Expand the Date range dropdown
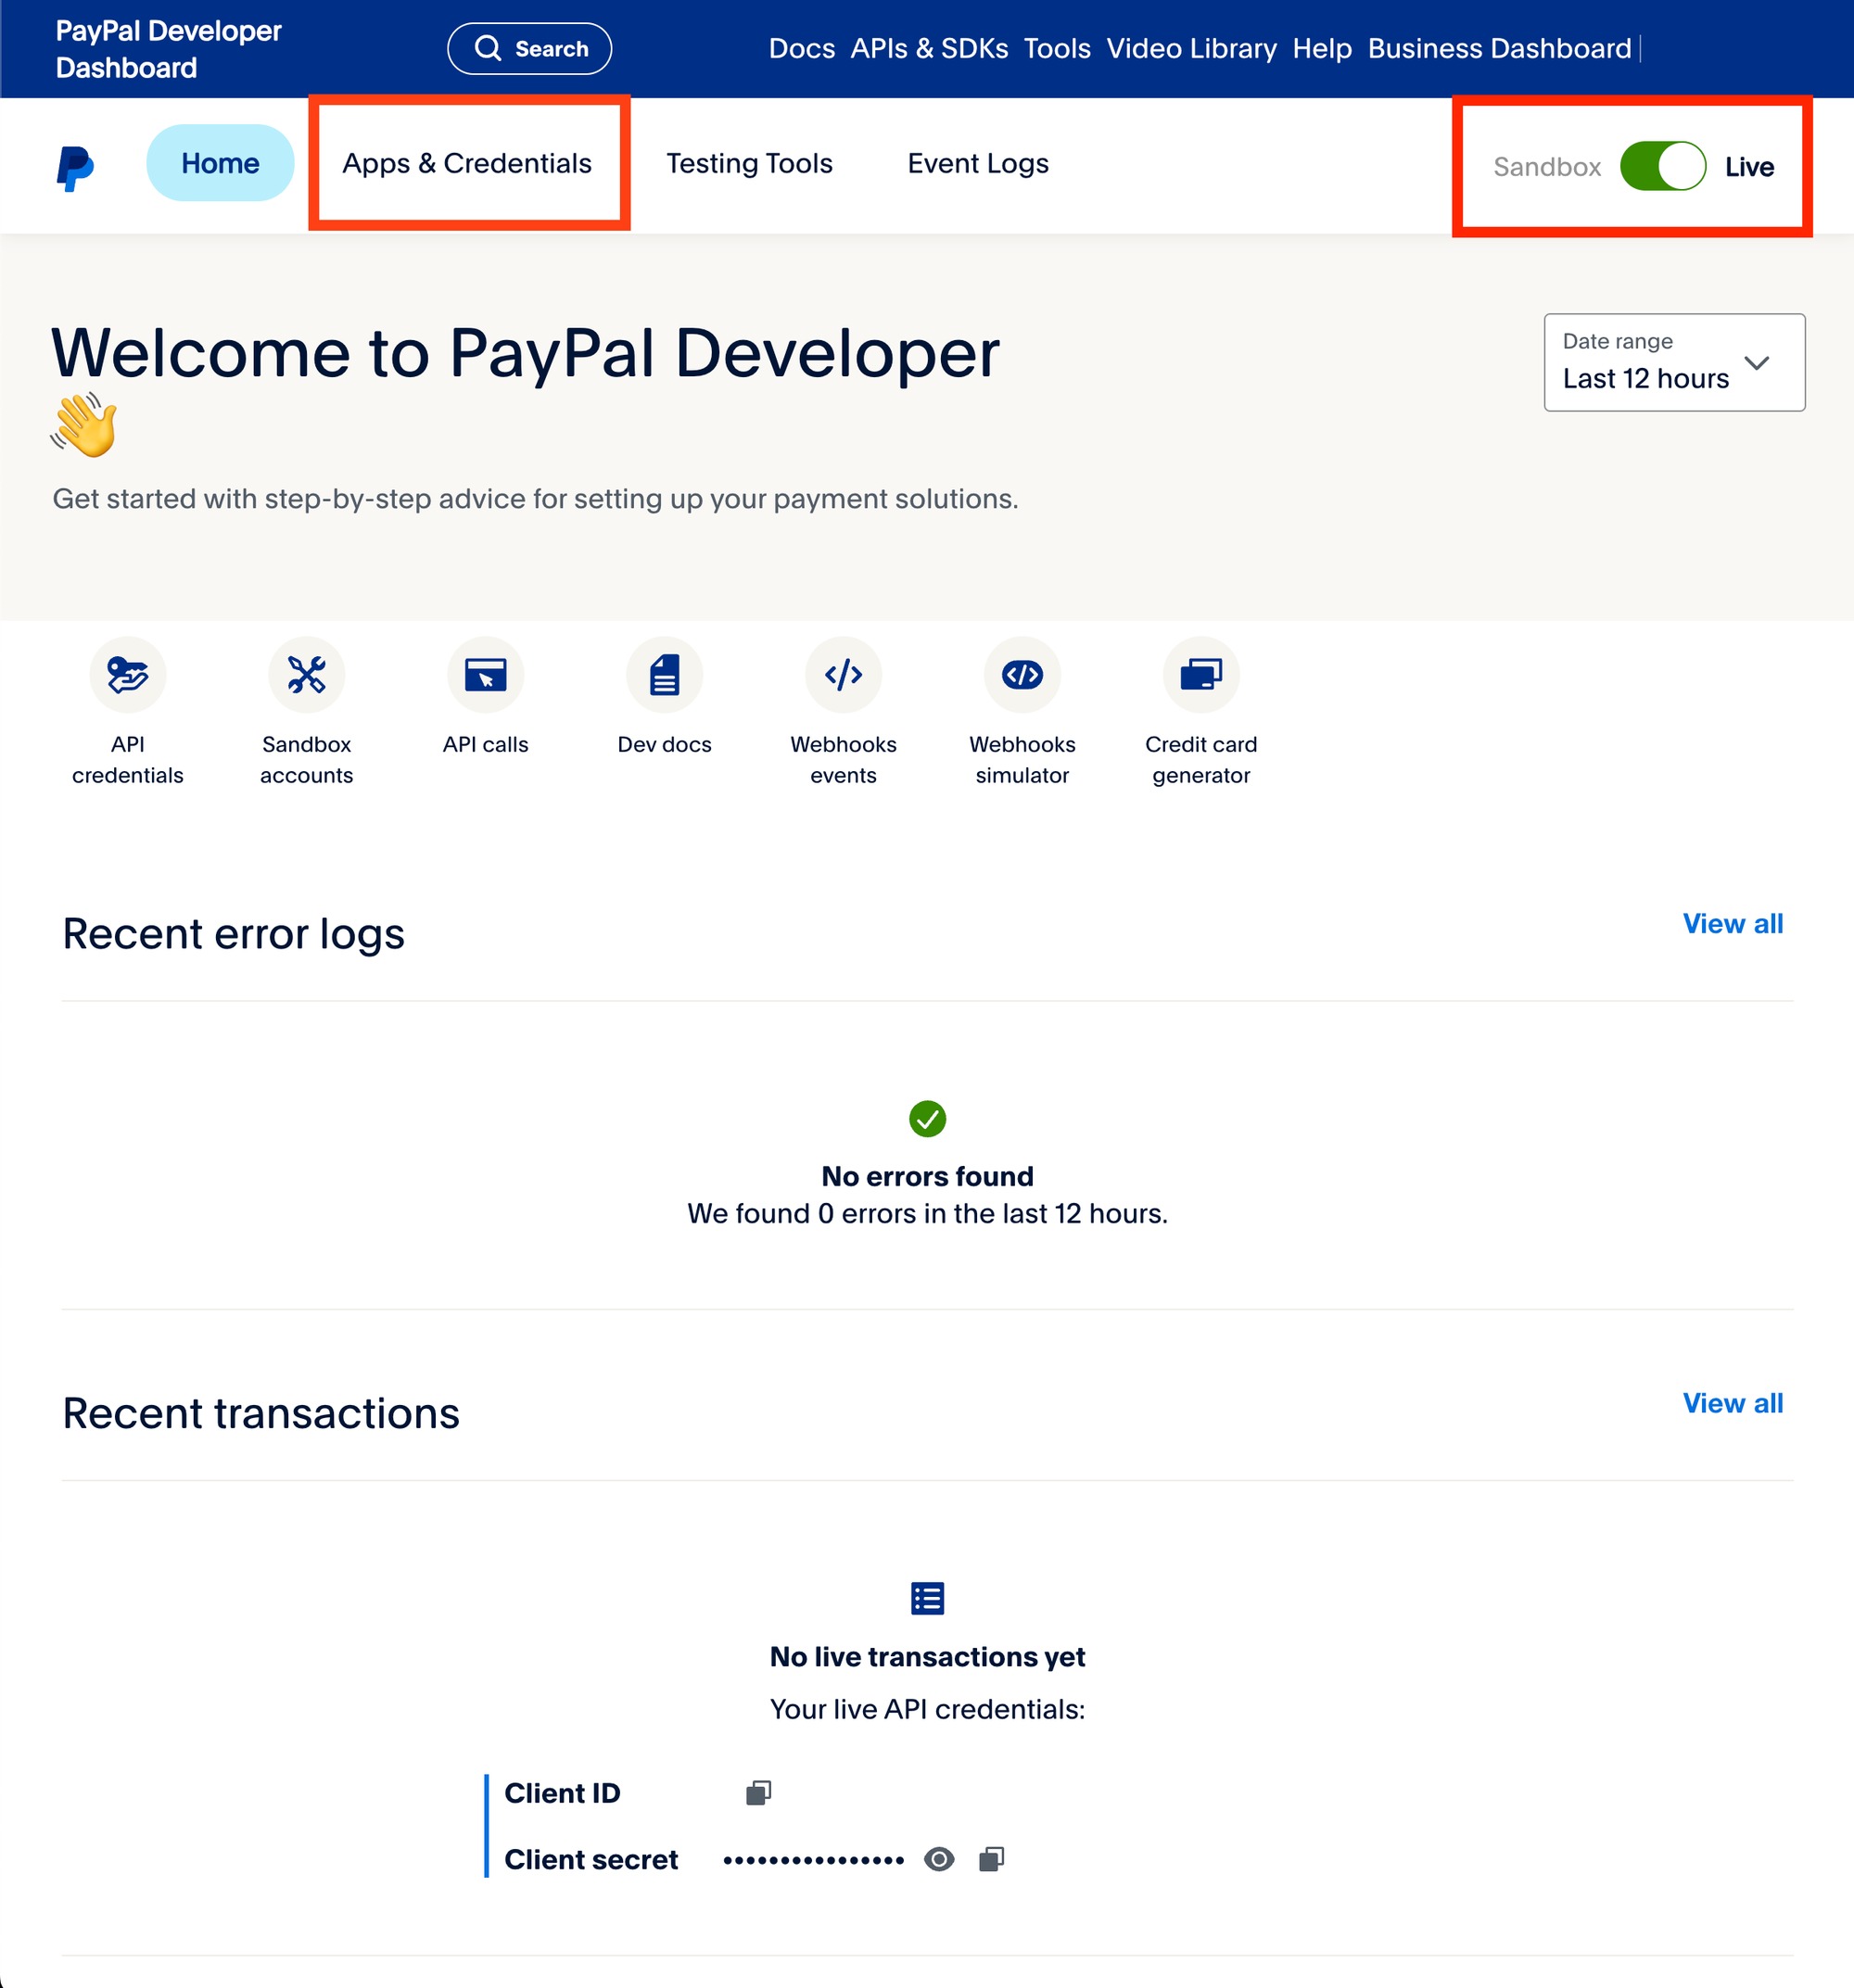The width and height of the screenshot is (1854, 1988). (x=1675, y=362)
